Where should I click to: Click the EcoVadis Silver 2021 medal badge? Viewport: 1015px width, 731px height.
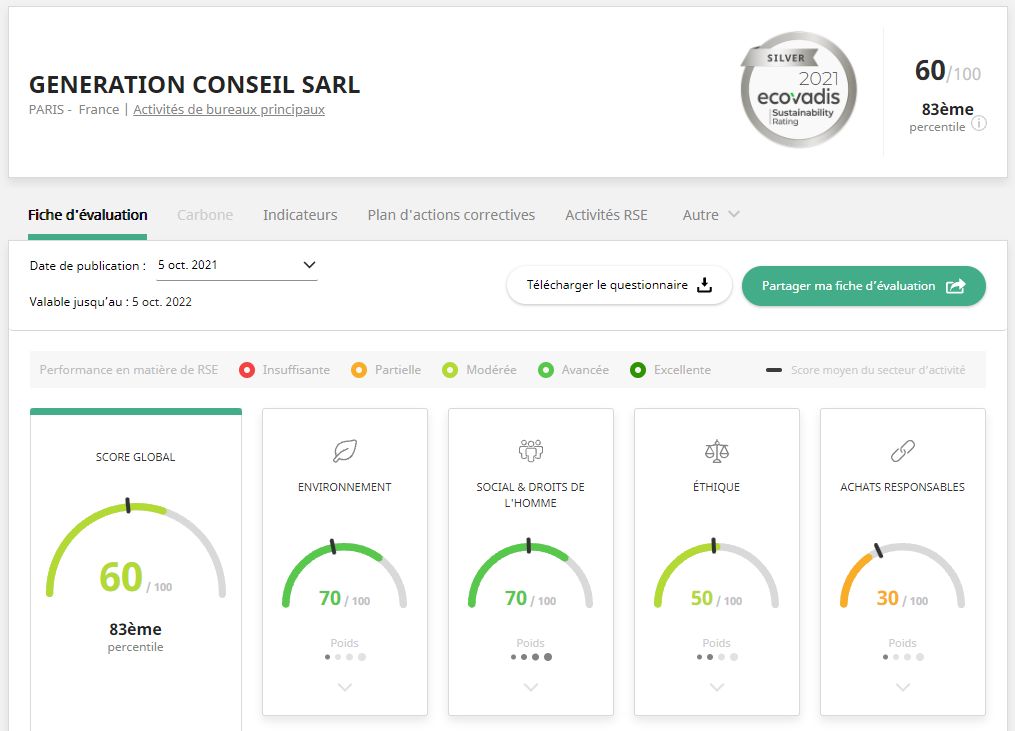point(798,89)
